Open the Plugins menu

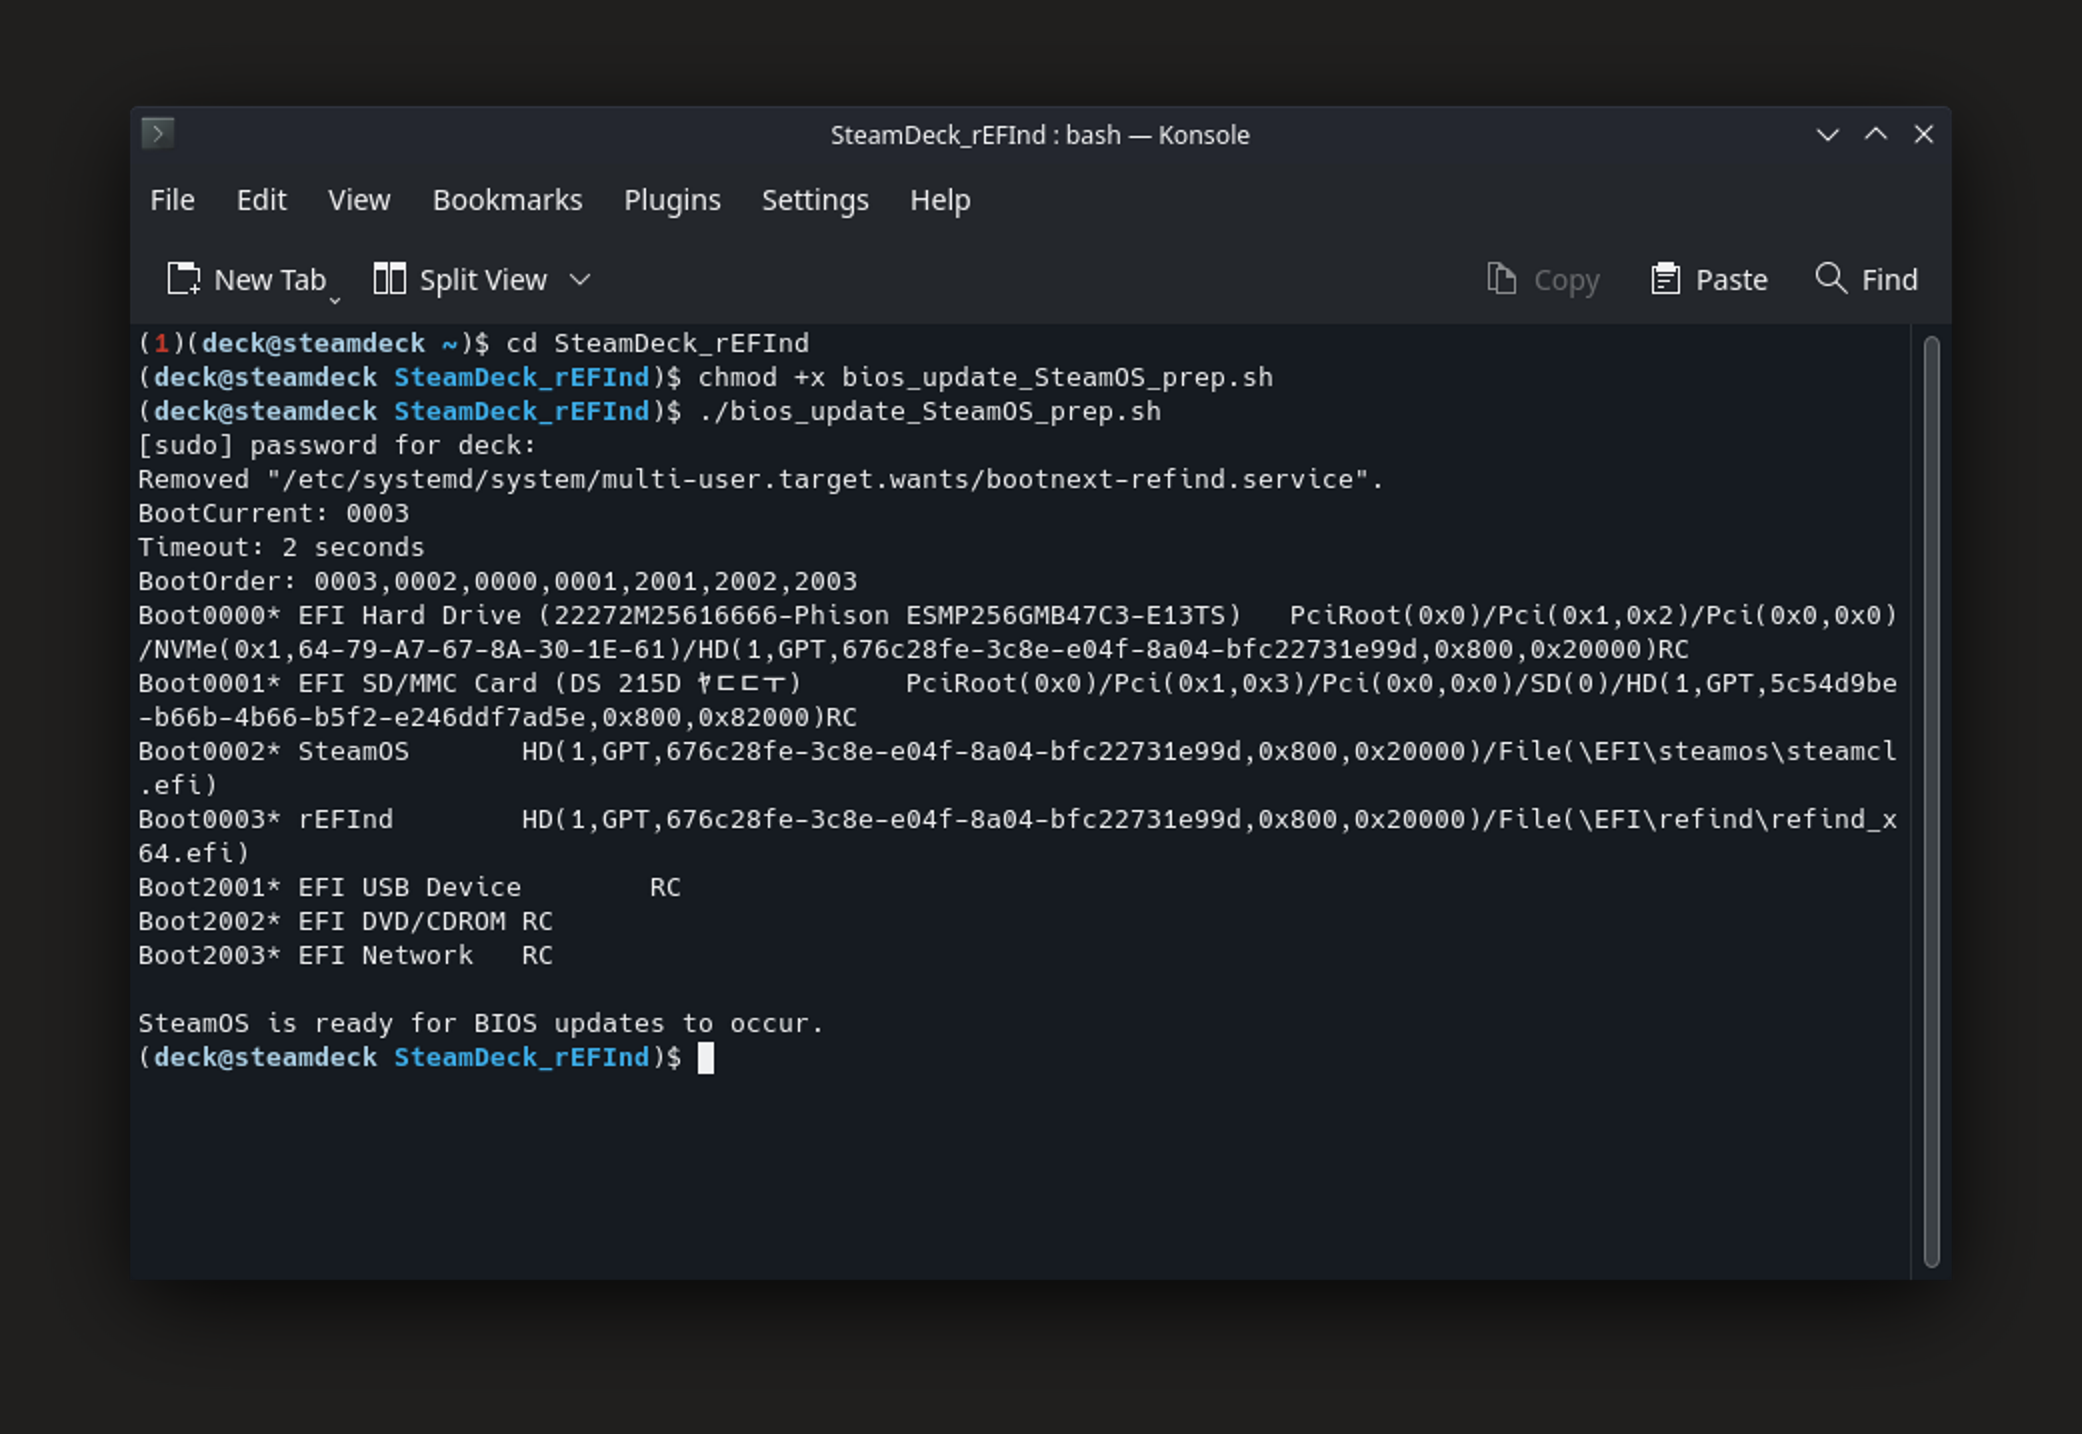tap(672, 200)
